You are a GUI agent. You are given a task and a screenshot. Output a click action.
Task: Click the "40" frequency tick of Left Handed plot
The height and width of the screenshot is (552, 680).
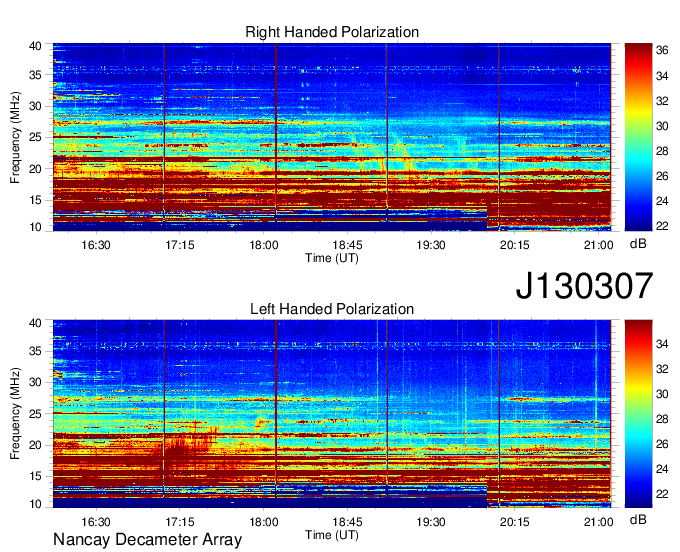pos(36,323)
